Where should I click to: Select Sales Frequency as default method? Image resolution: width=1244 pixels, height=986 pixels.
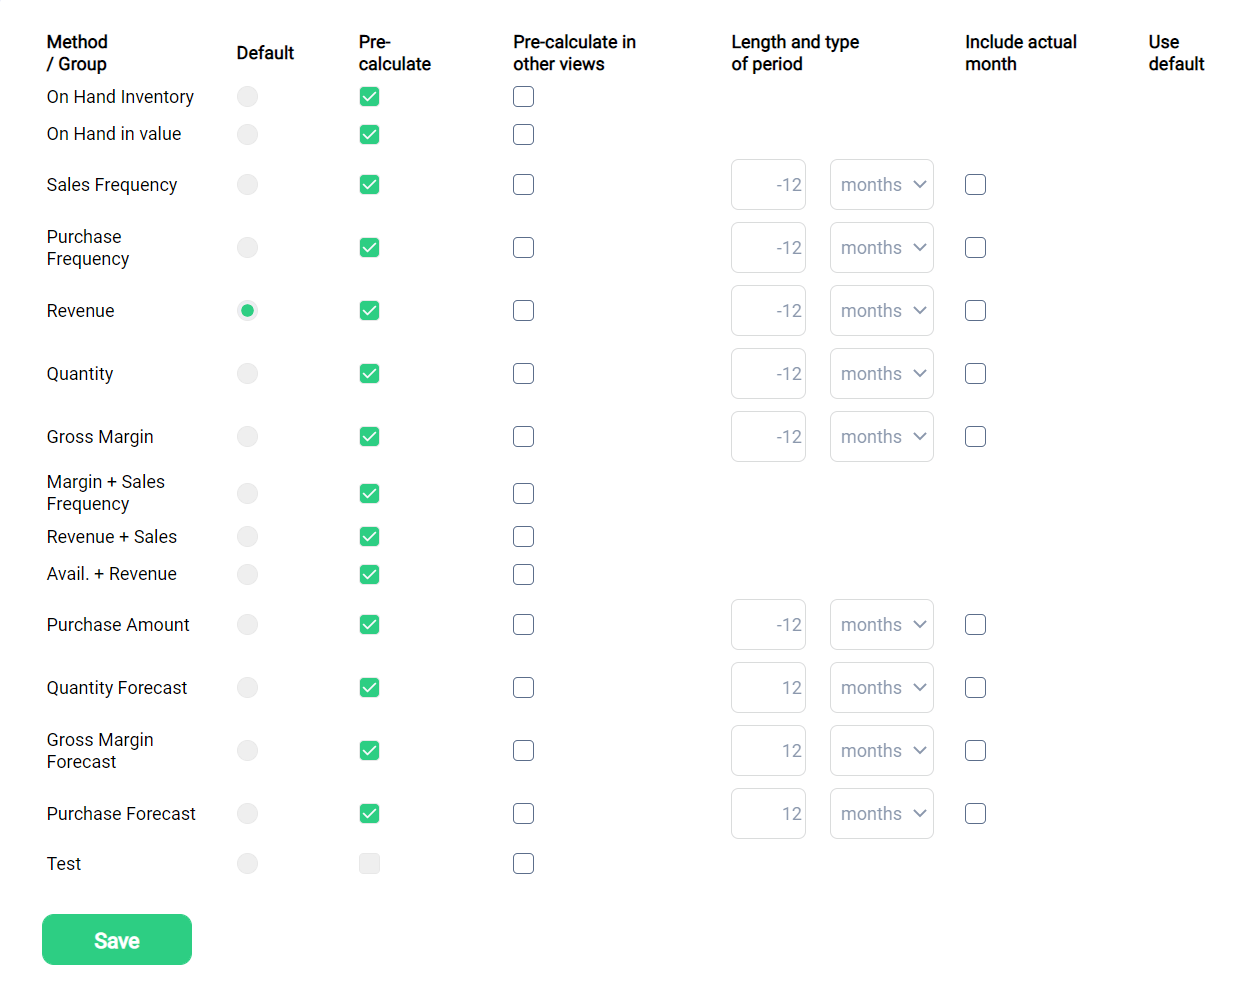(x=247, y=185)
